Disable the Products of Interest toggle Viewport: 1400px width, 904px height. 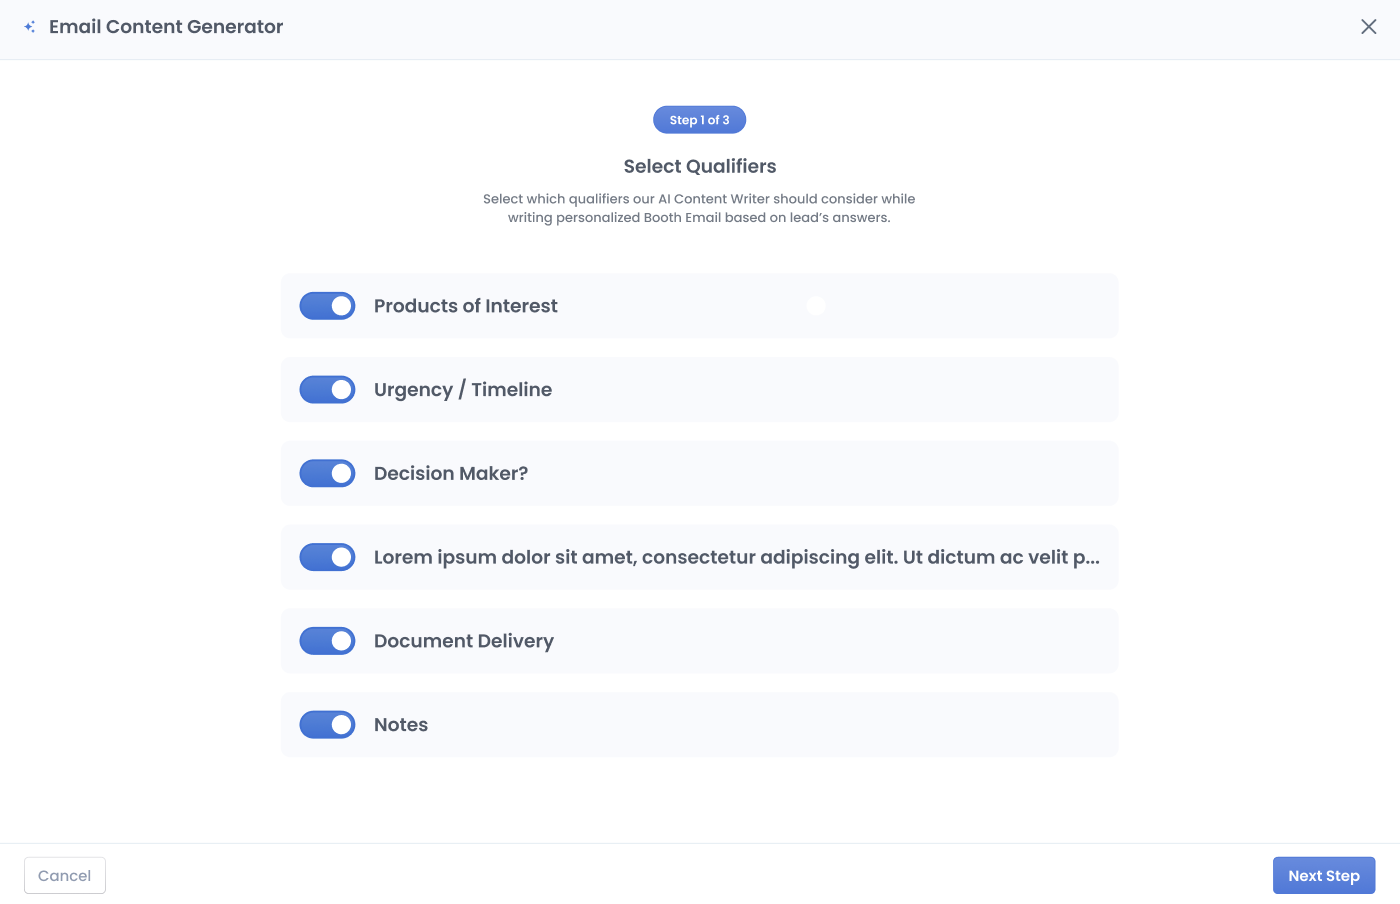(328, 306)
